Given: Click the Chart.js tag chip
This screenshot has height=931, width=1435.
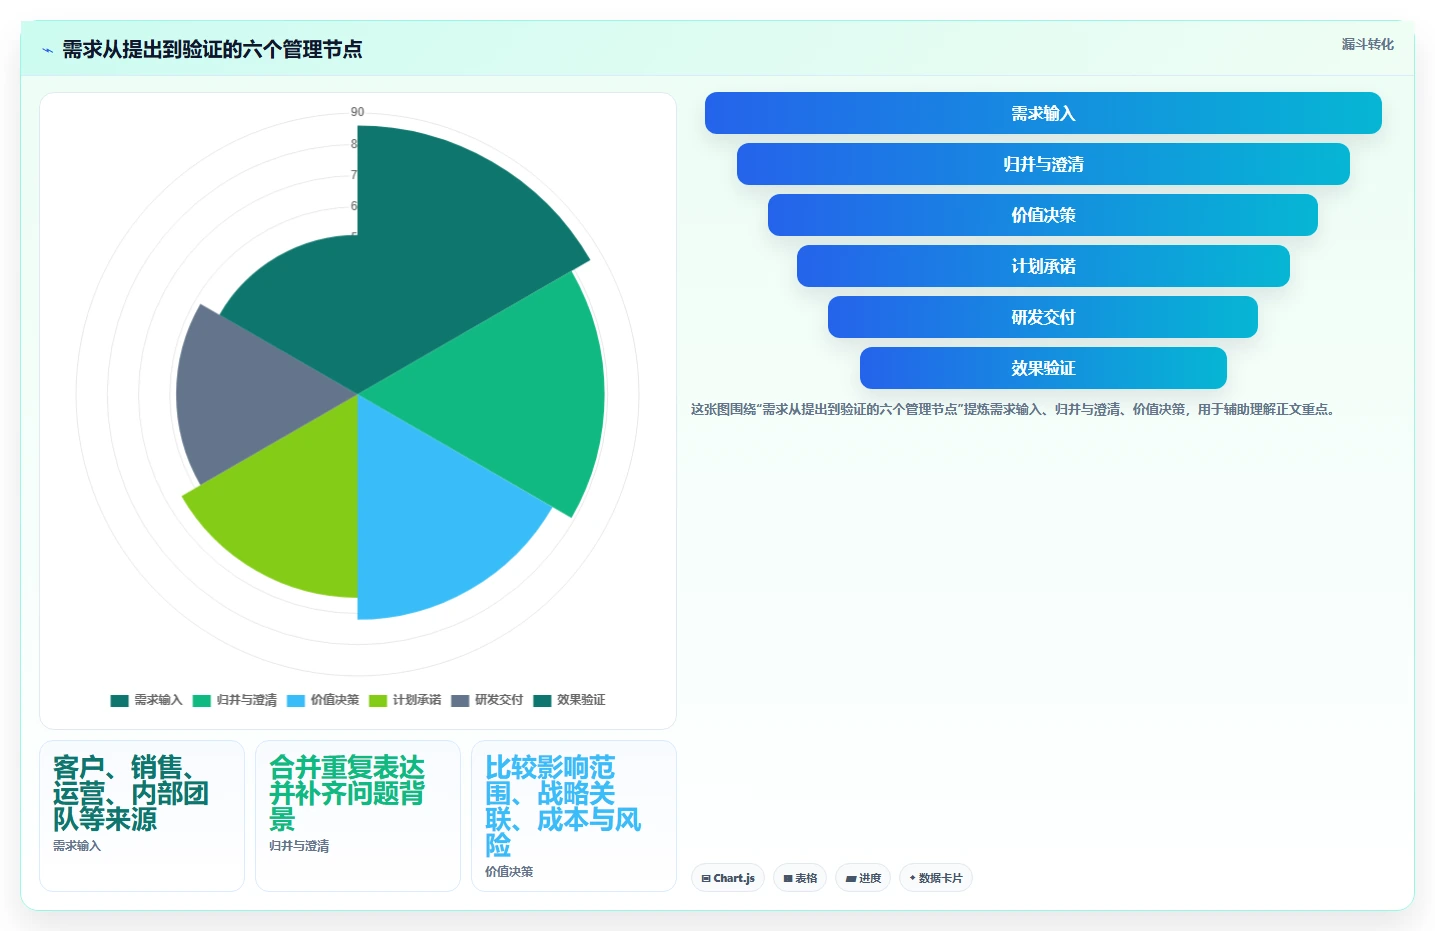Looking at the screenshot, I should (x=728, y=878).
